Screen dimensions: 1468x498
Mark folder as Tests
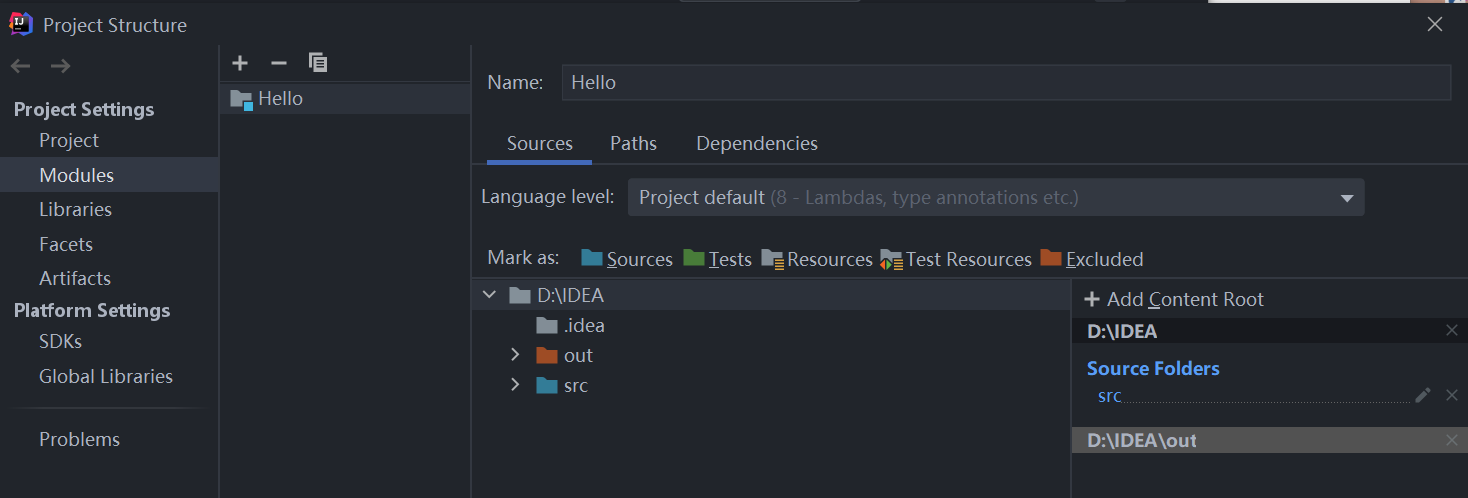[717, 259]
